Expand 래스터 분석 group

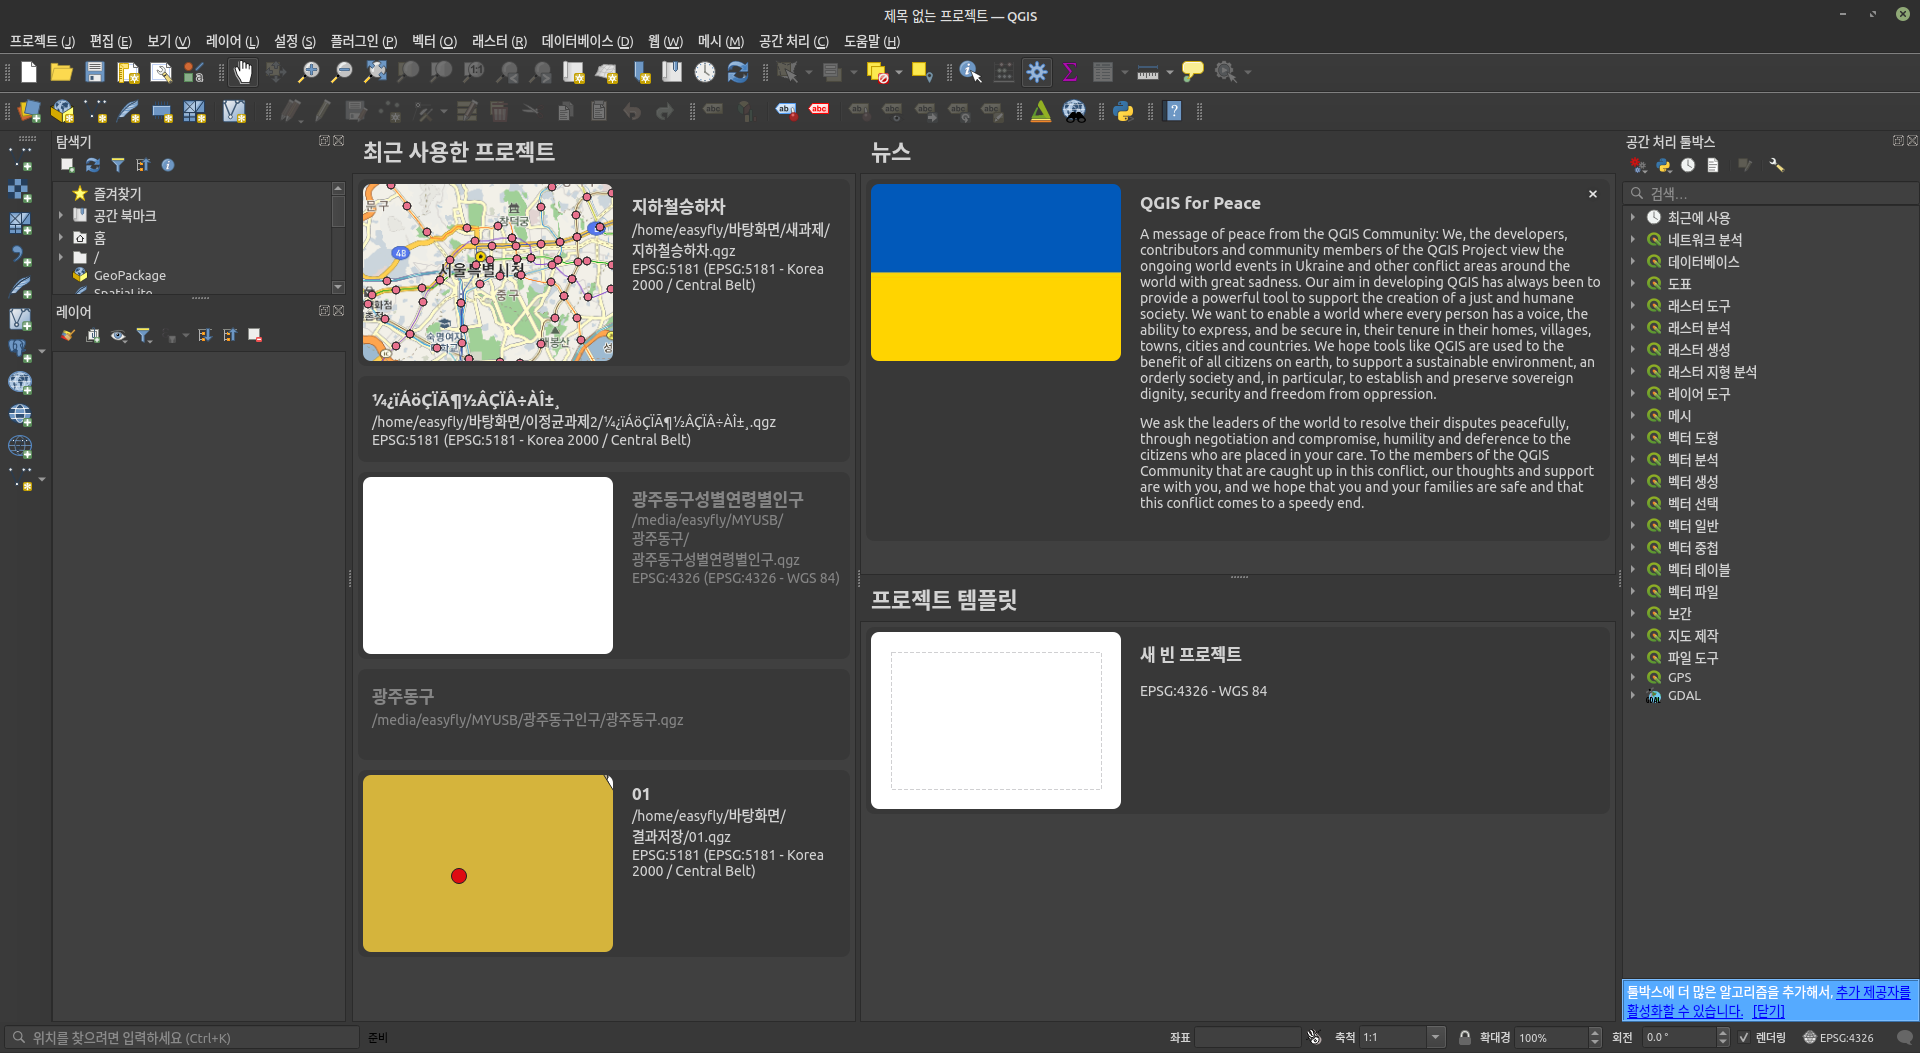point(1633,327)
